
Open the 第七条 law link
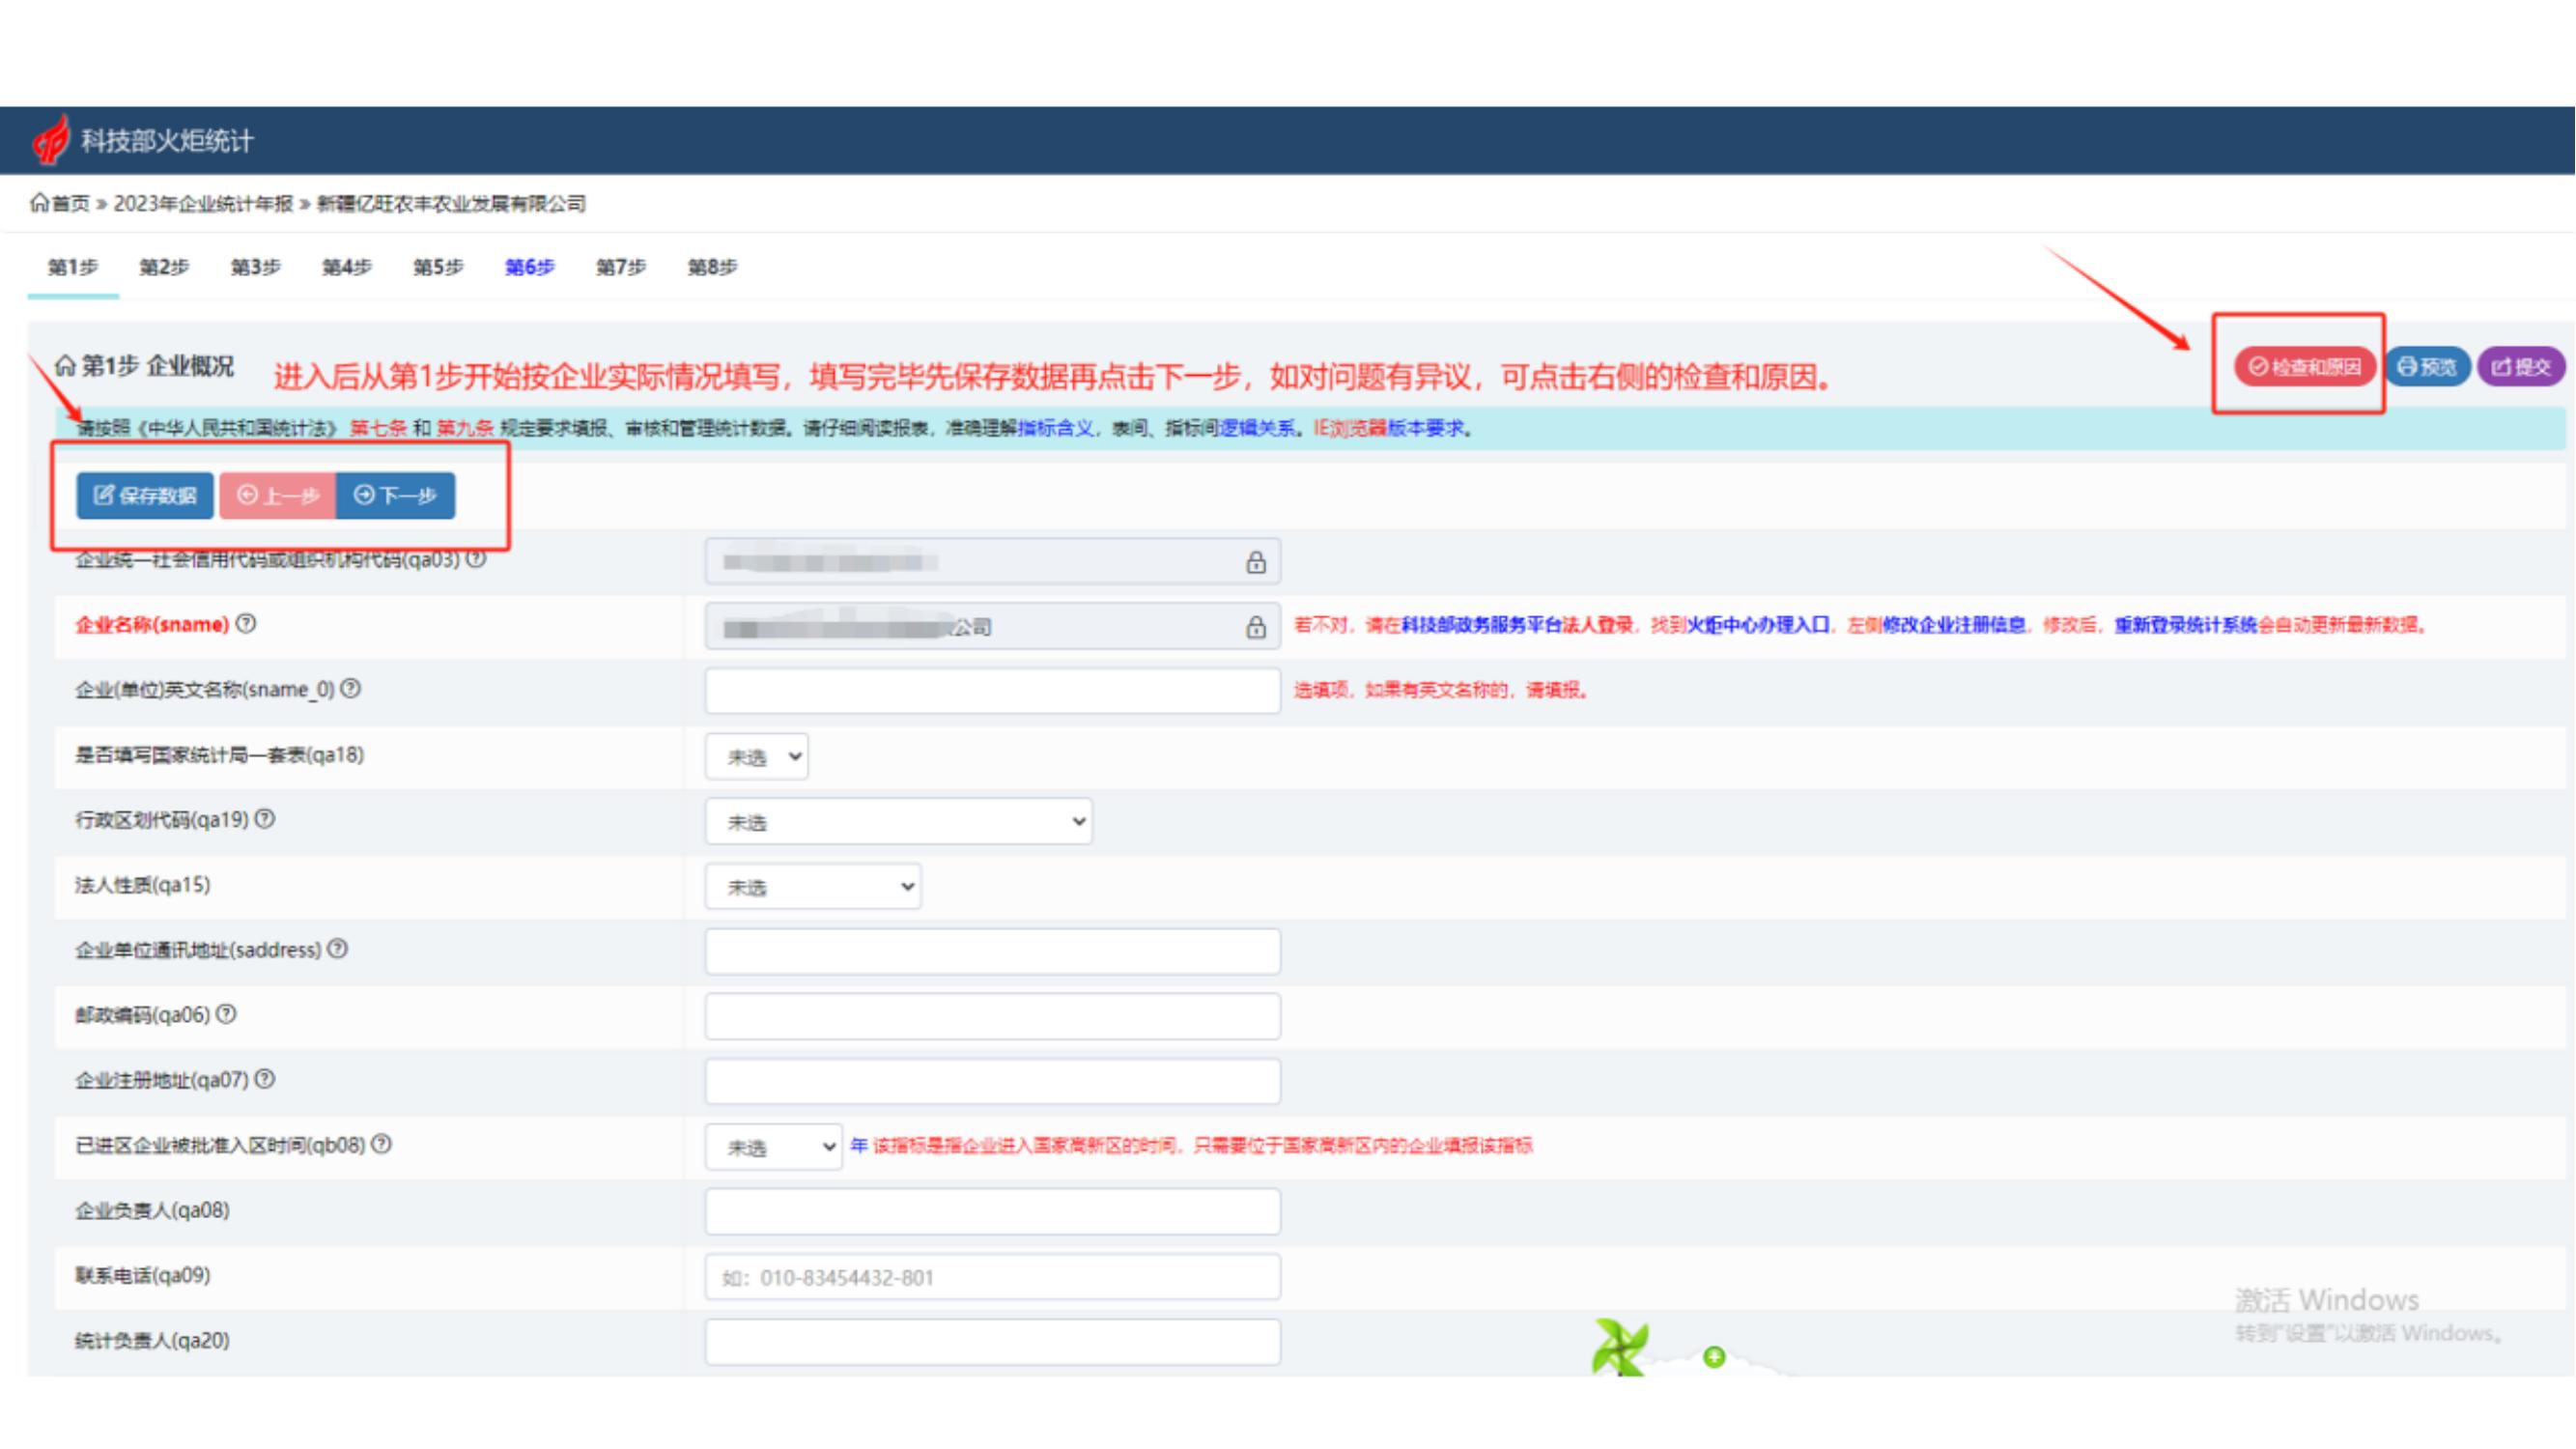tap(378, 428)
